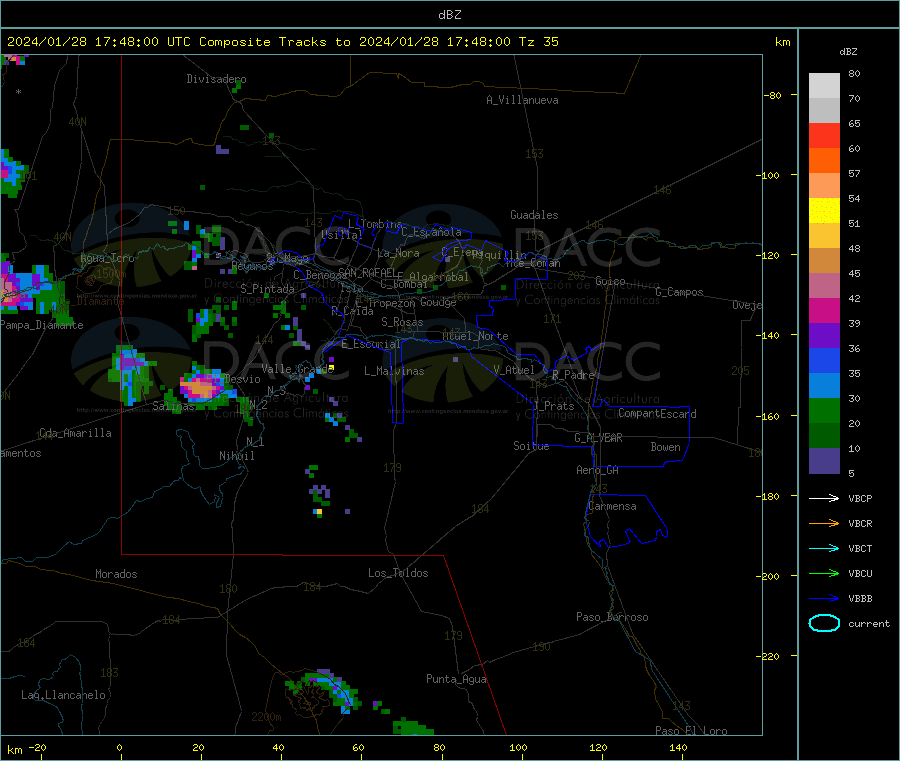Click the dBZ title at top center
This screenshot has height=761, width=900.
pos(449,15)
